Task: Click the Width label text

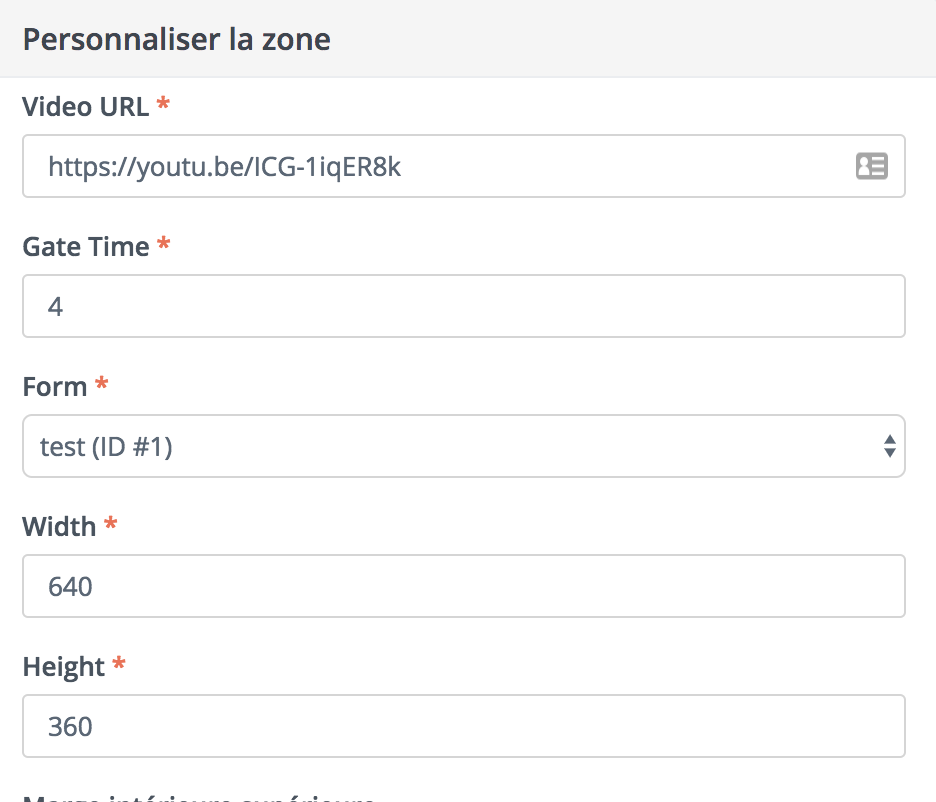Action: (58, 526)
